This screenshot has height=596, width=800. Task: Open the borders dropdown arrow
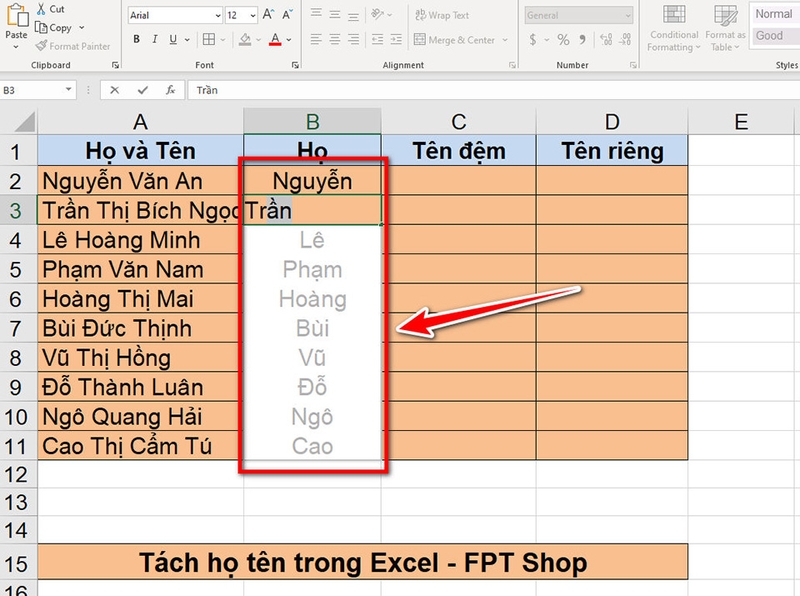tap(222, 39)
